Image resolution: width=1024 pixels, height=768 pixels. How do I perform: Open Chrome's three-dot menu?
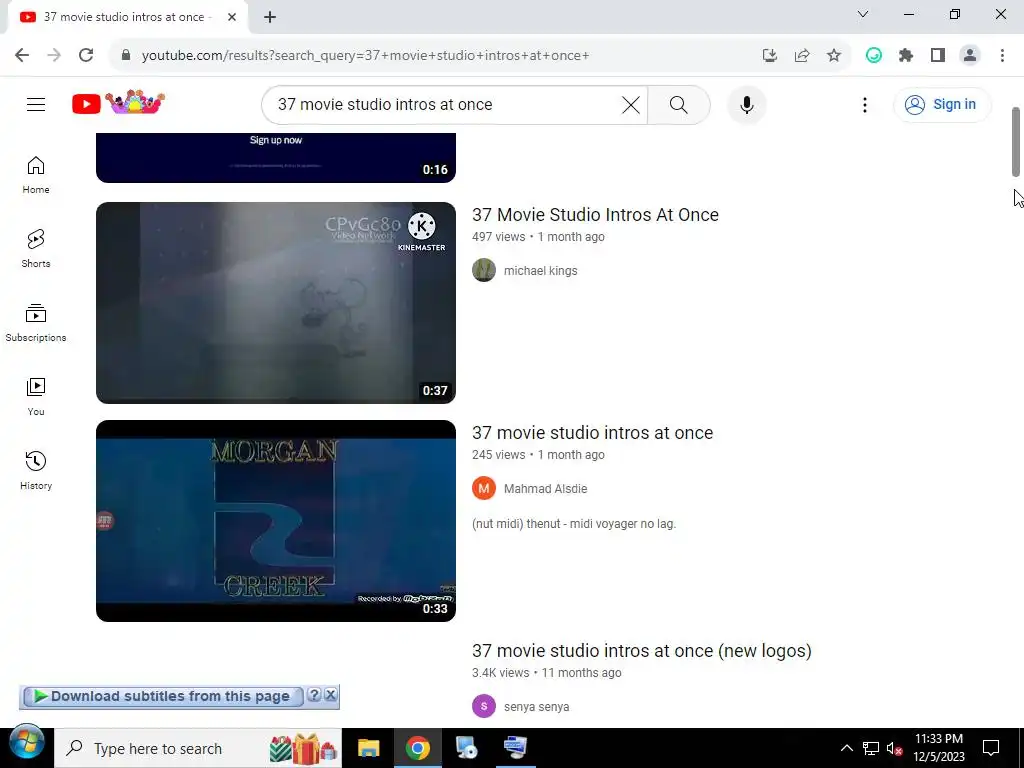[x=1002, y=56]
